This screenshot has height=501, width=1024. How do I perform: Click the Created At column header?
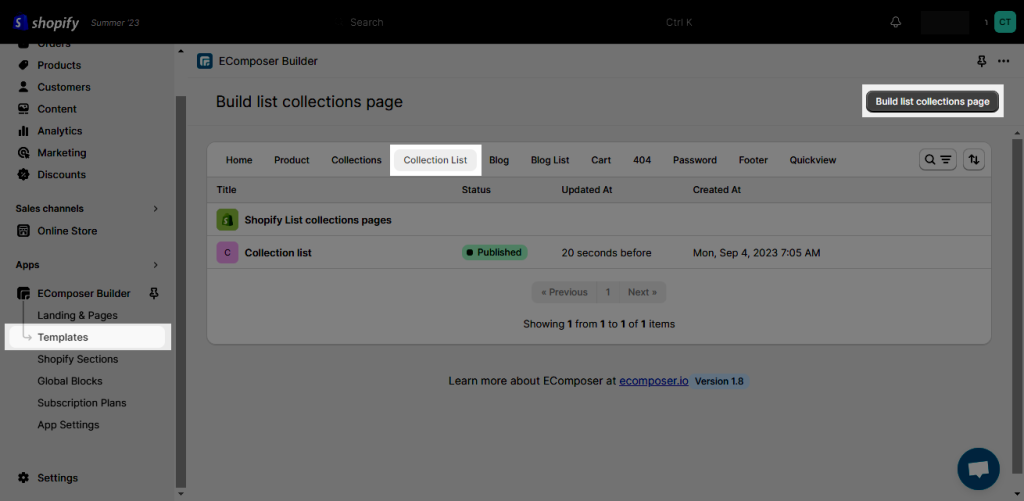[717, 190]
